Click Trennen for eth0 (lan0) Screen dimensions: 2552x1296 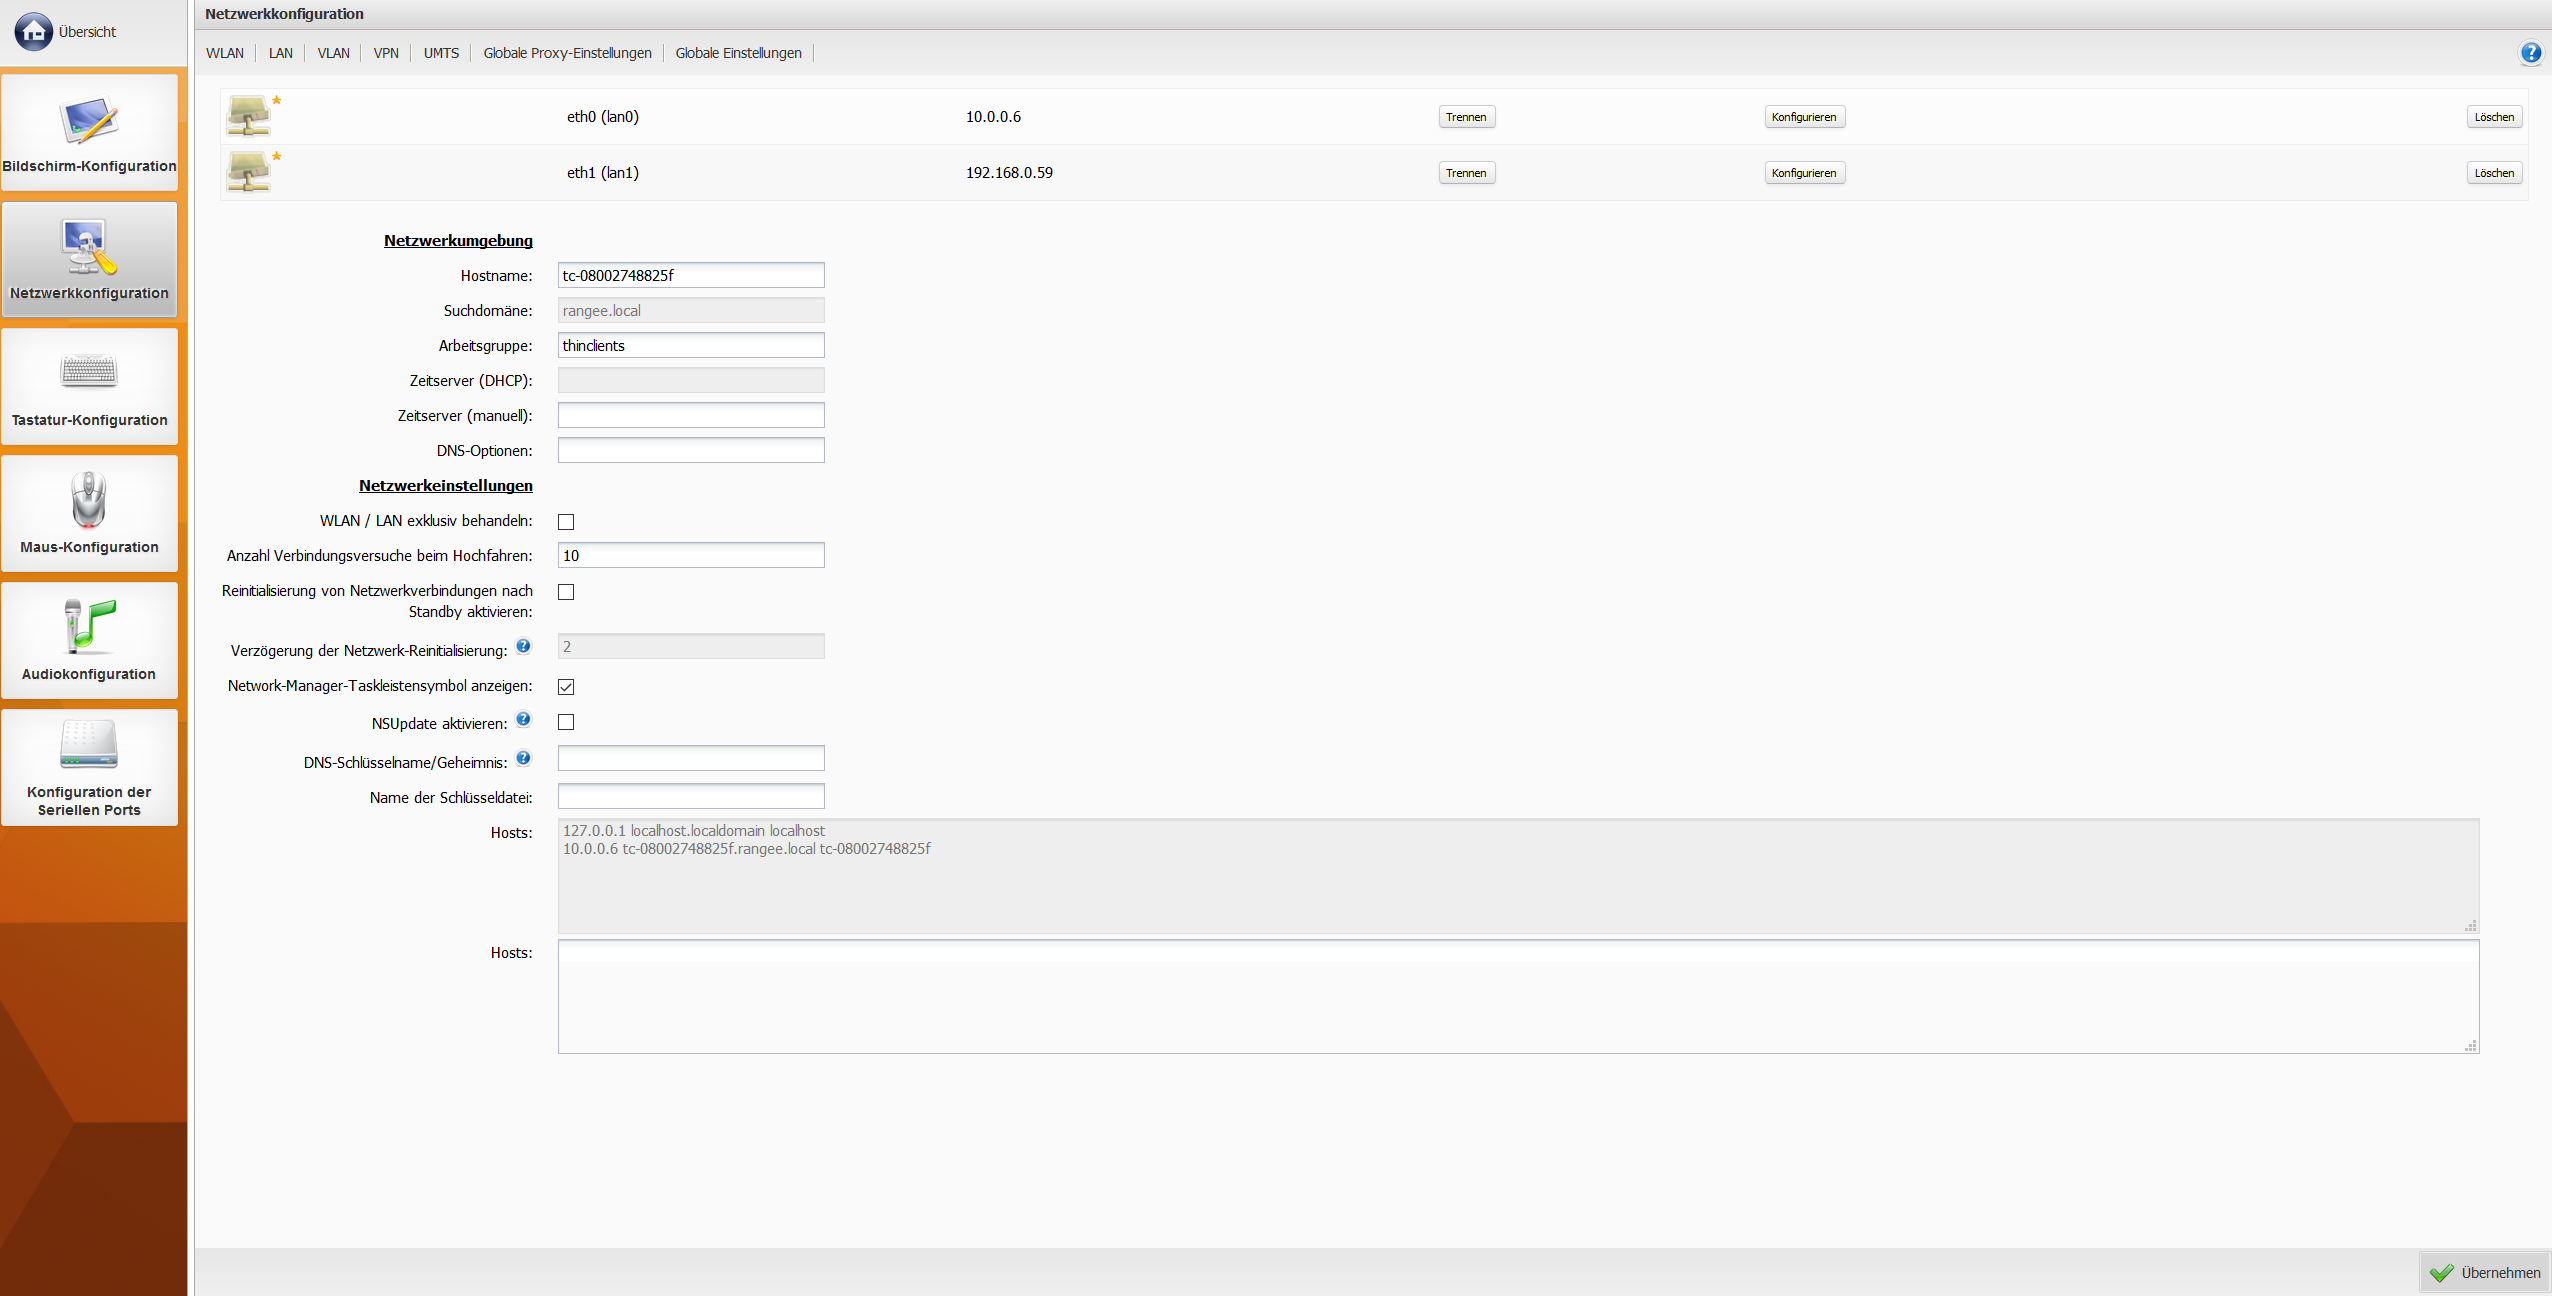1466,117
